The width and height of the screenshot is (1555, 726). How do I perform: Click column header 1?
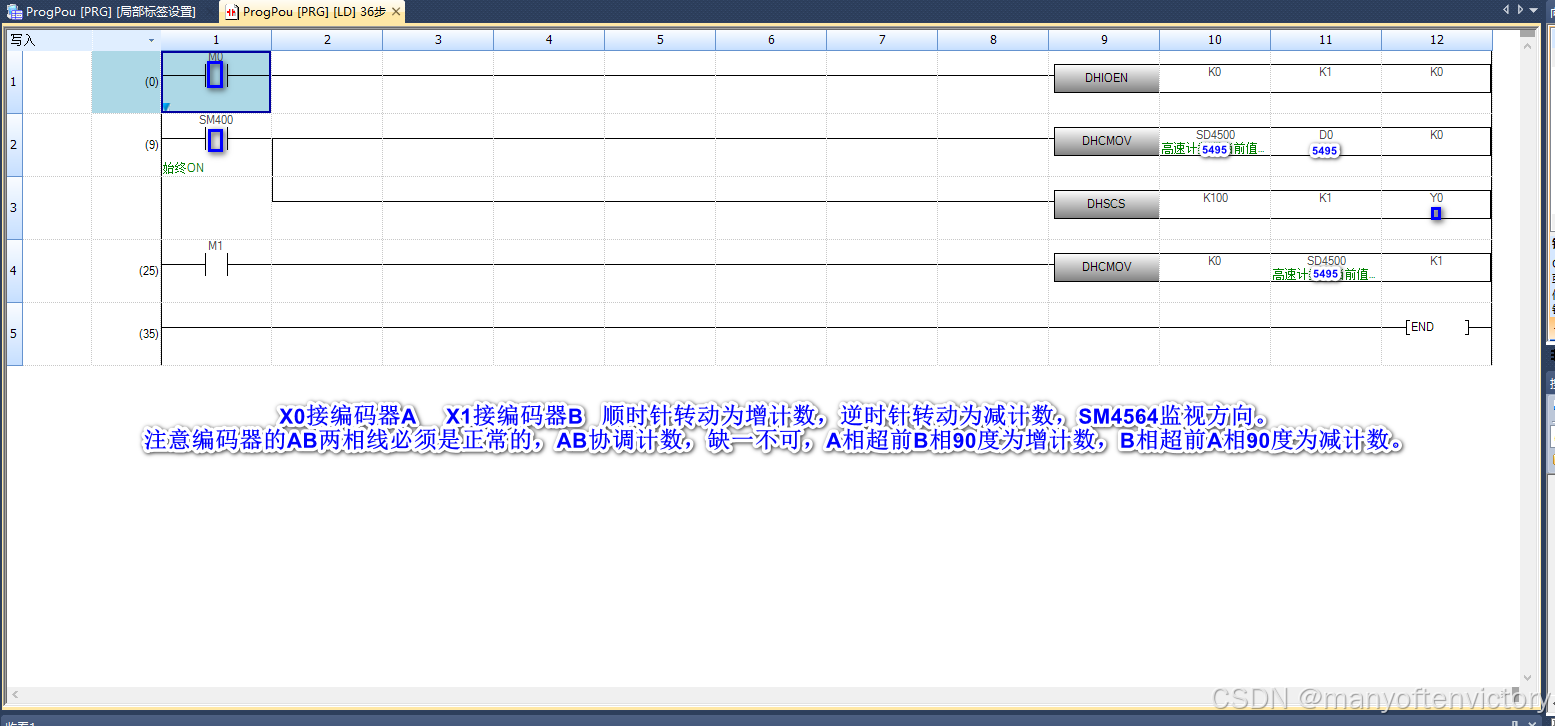tap(216, 40)
